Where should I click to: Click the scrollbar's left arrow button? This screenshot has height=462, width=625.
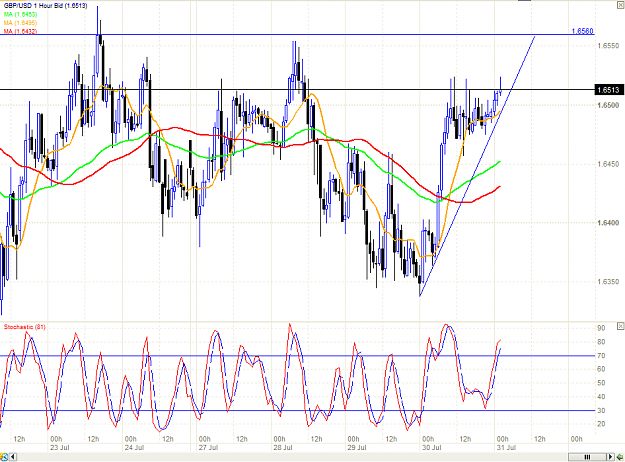click(13, 457)
